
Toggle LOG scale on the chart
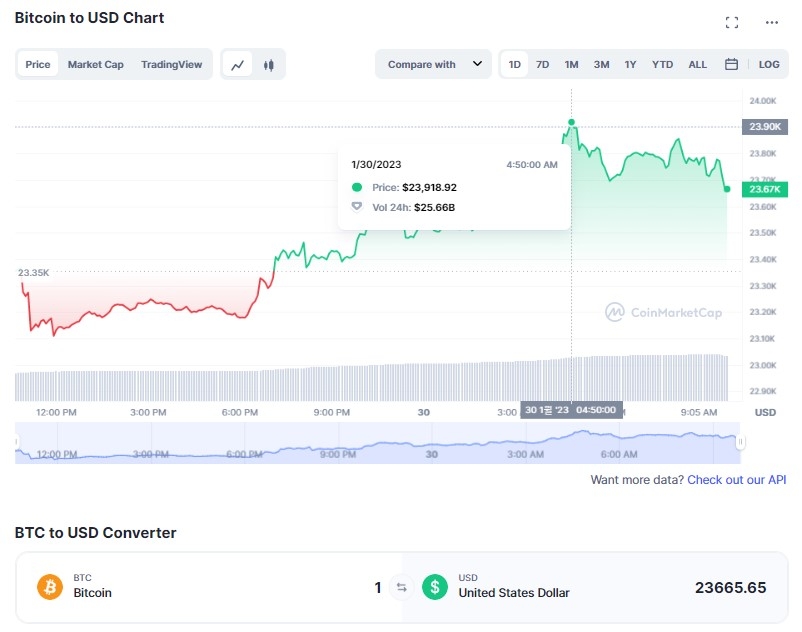pos(769,65)
